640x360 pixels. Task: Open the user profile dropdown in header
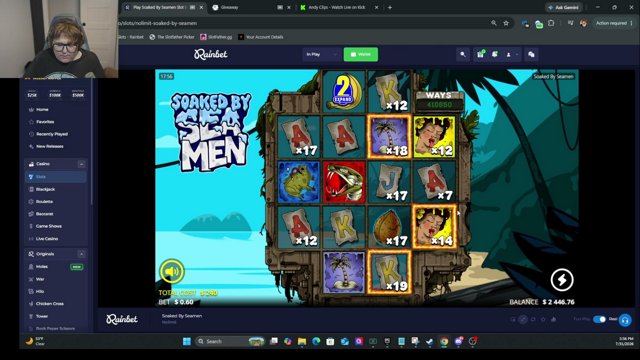click(x=512, y=54)
